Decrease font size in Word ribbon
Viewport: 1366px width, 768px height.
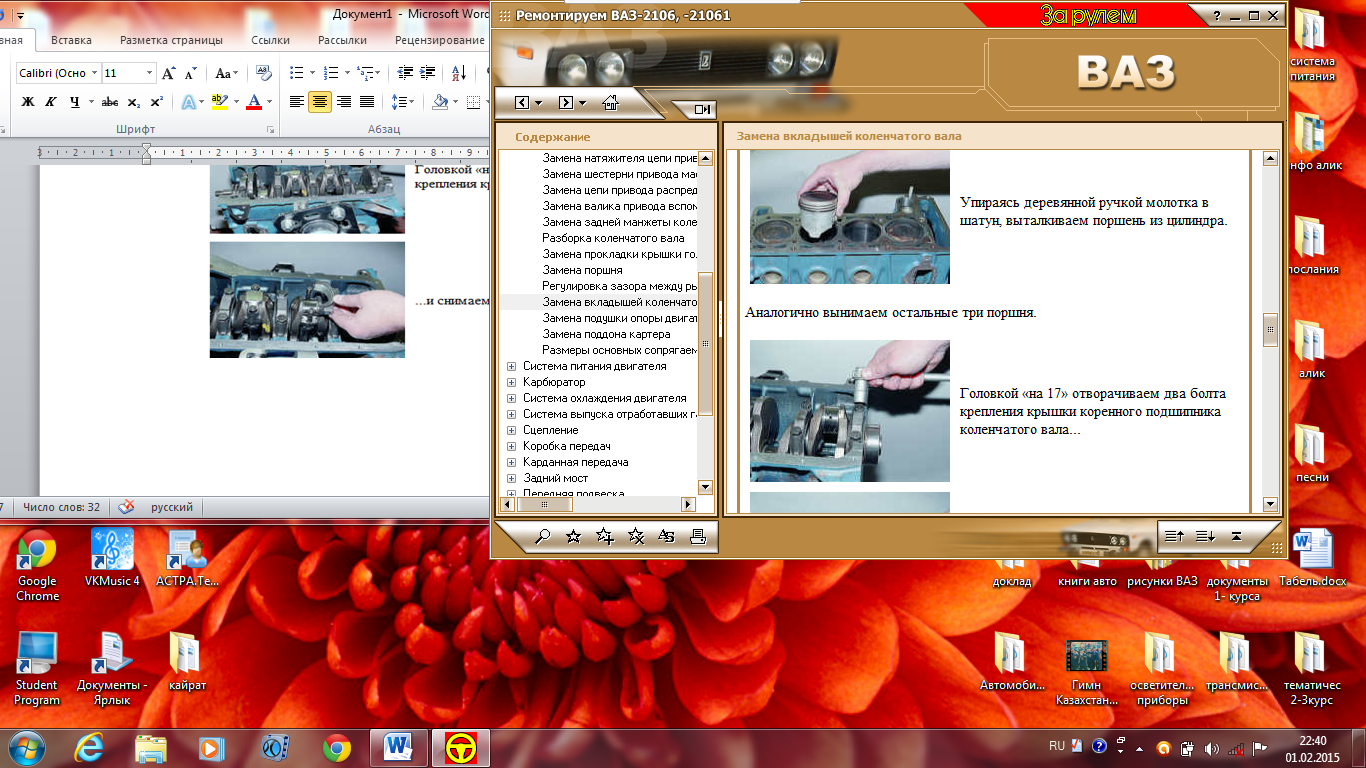(190, 73)
